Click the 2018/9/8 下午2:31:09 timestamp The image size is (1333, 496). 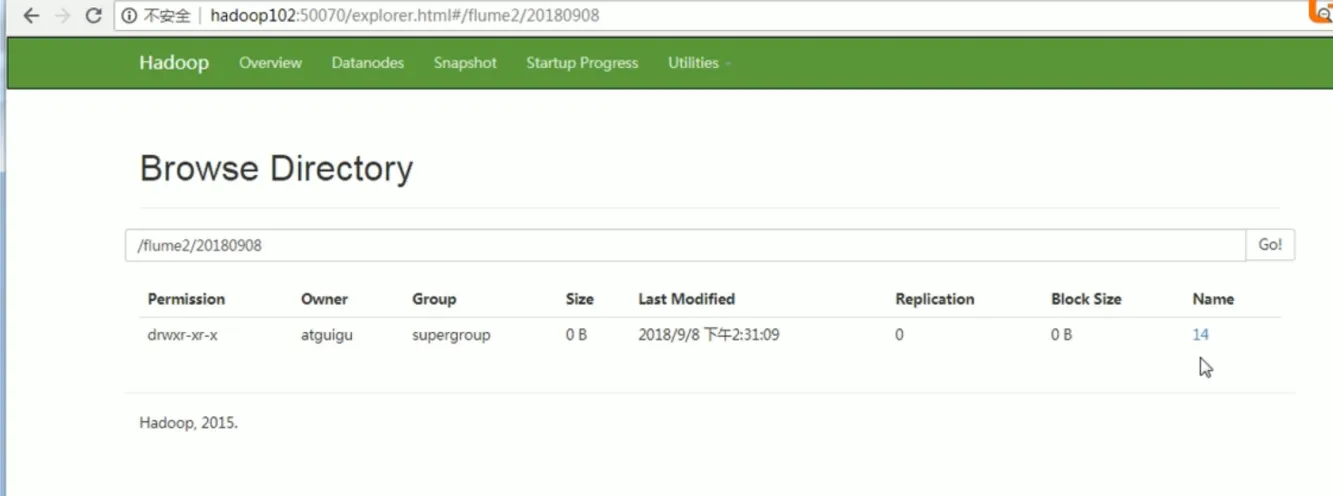click(708, 335)
